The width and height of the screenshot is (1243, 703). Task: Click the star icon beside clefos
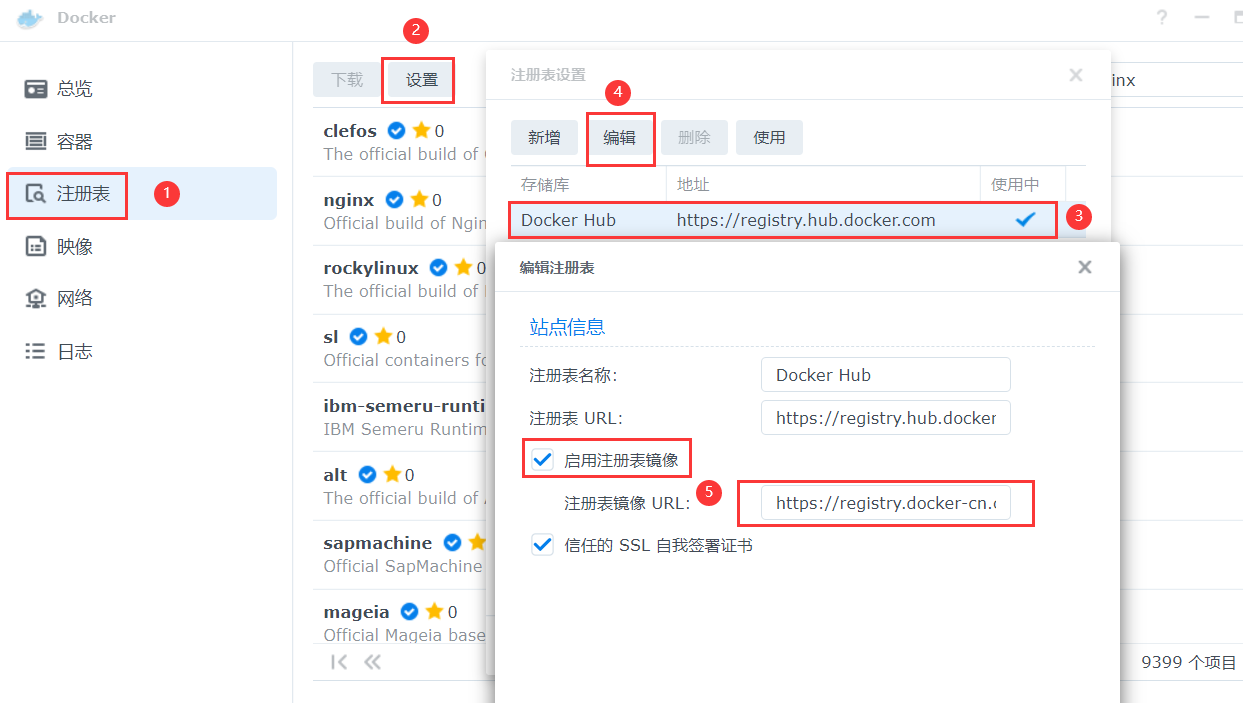click(421, 130)
